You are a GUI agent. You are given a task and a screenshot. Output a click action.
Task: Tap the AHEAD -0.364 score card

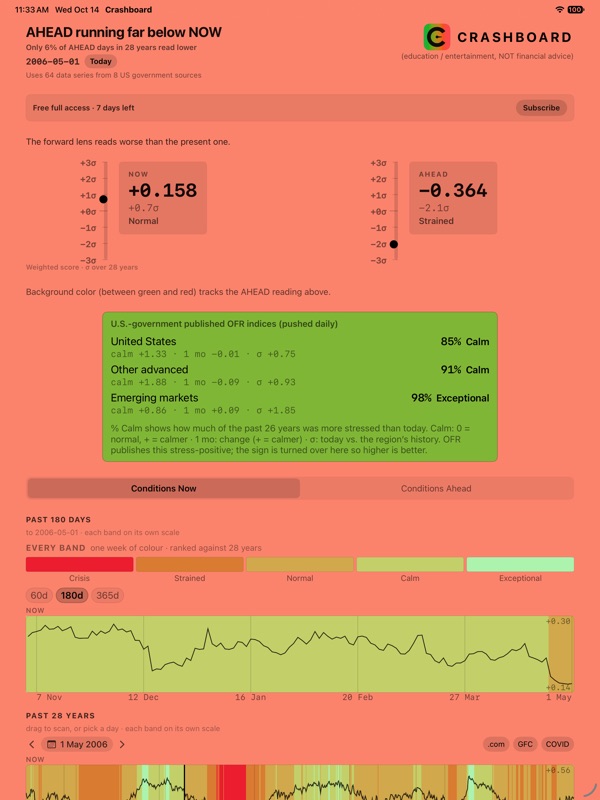pos(453,198)
